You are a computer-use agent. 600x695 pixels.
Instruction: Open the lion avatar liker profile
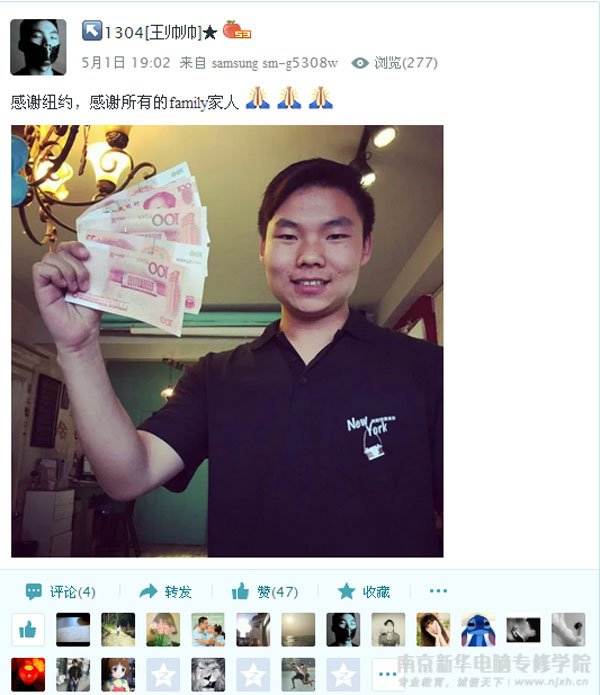tap(208, 674)
